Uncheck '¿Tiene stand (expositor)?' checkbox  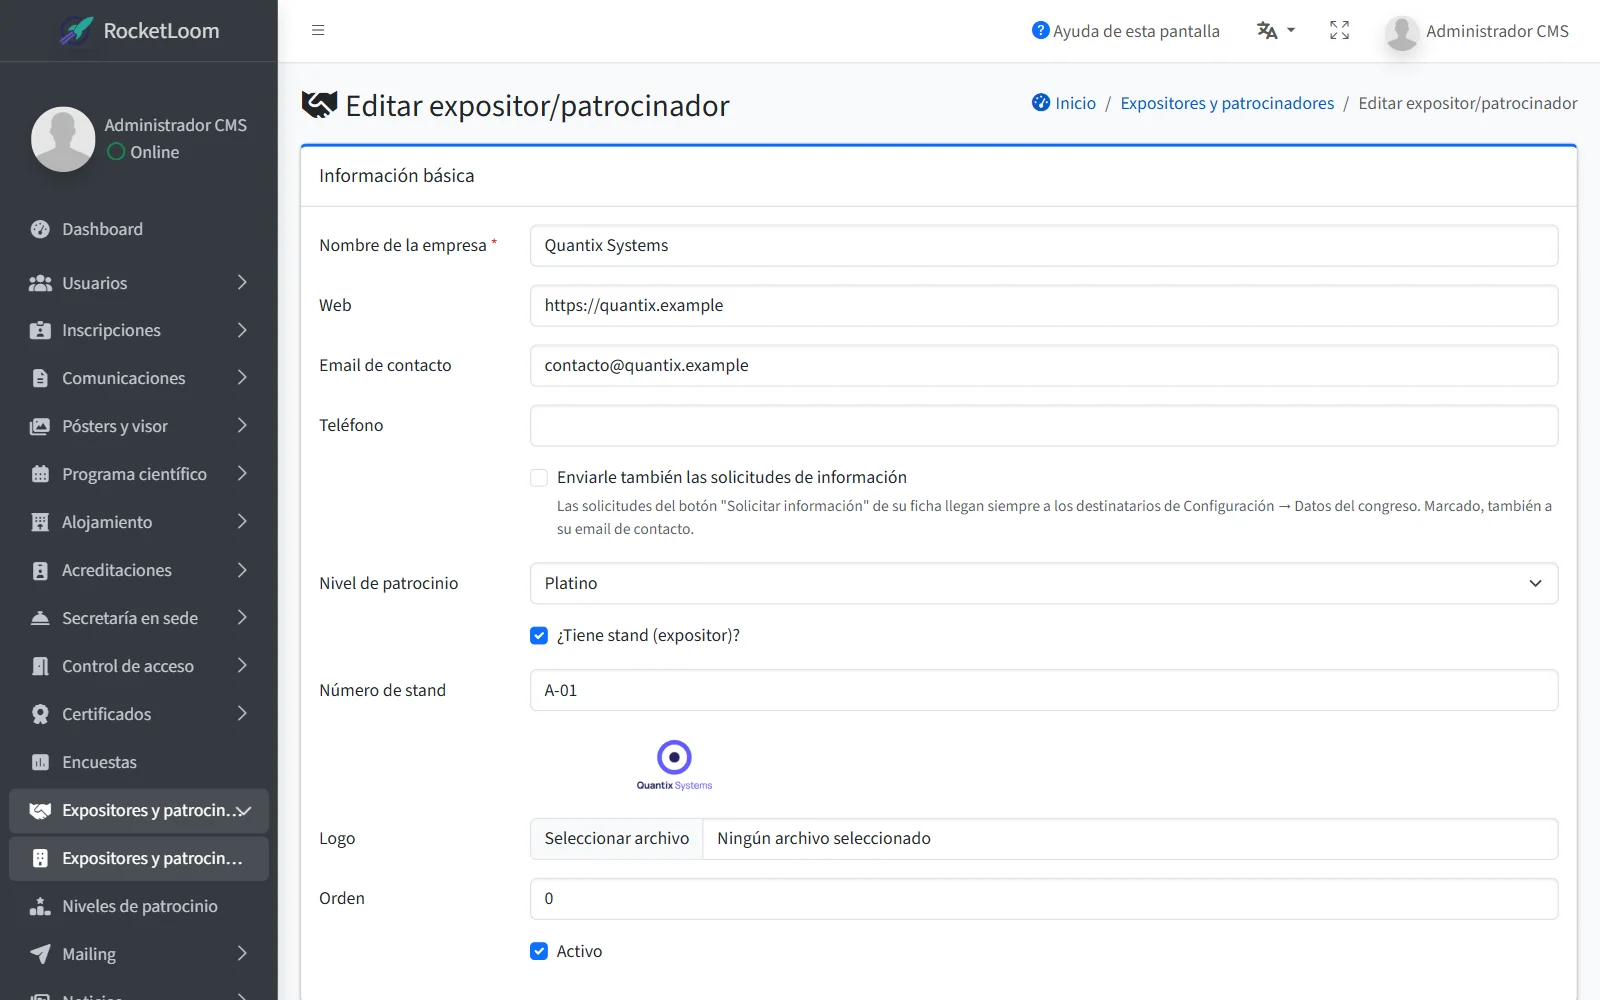(539, 635)
